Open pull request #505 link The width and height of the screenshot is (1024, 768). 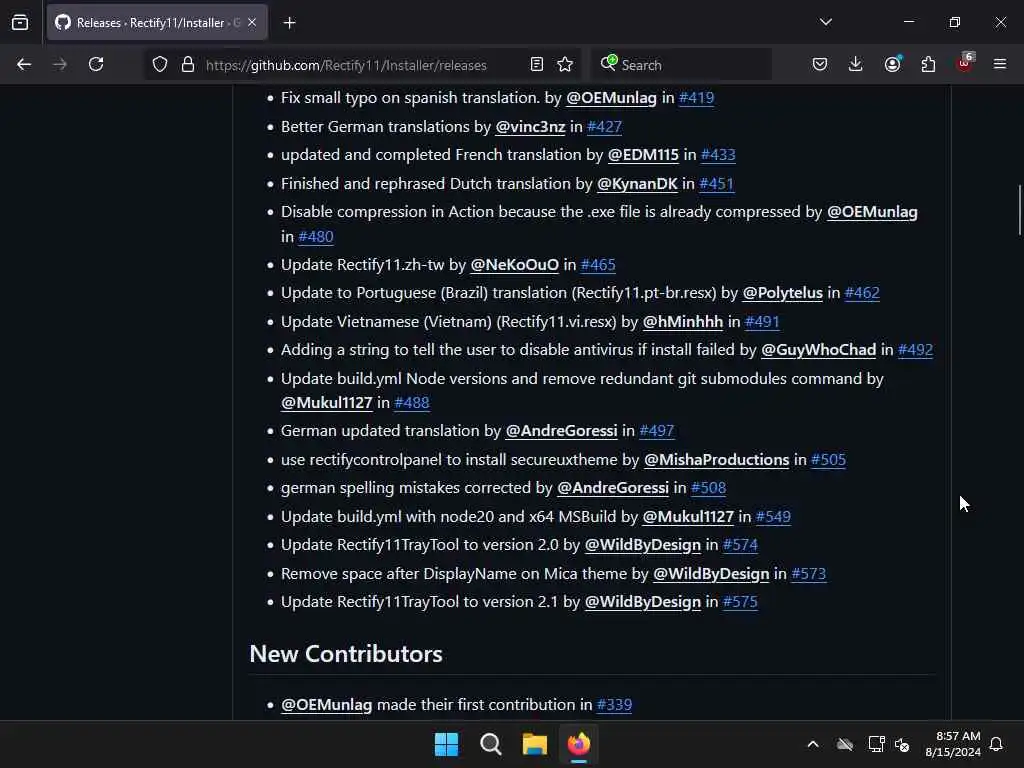click(828, 460)
